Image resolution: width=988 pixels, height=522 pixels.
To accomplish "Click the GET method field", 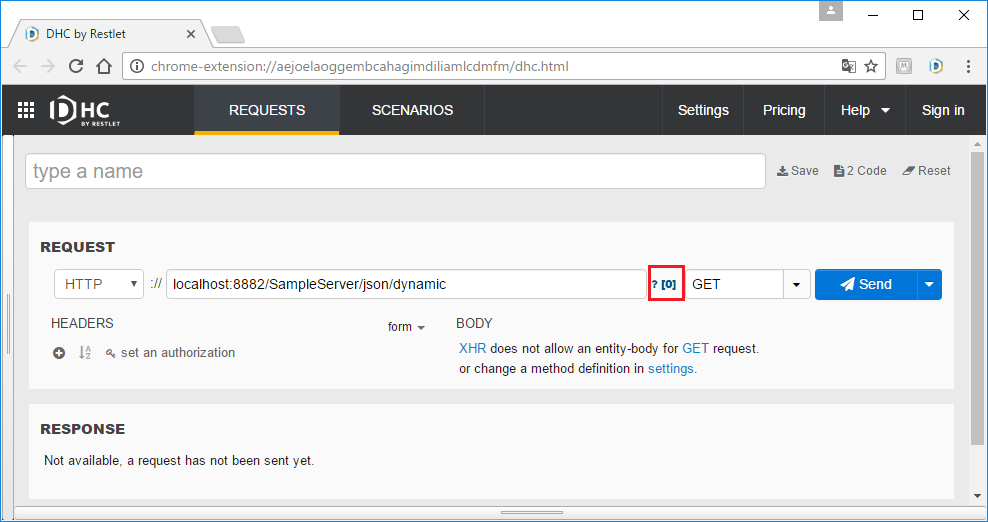I will (734, 284).
